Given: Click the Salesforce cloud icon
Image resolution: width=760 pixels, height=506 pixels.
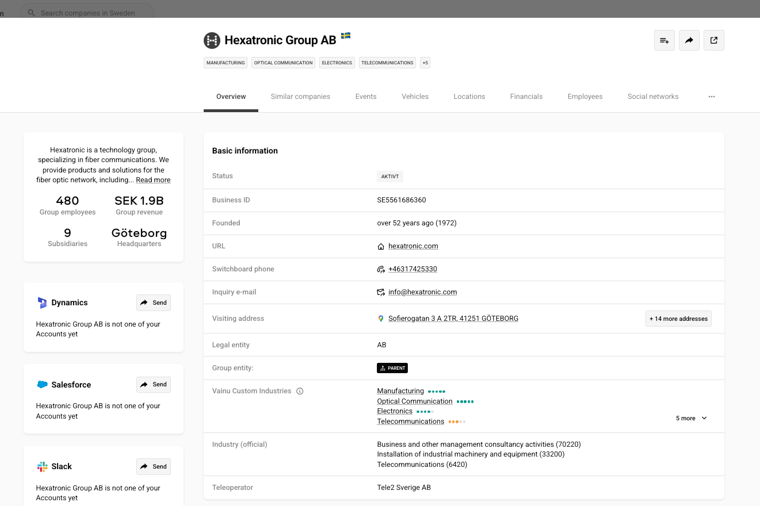Looking at the screenshot, I should click(x=42, y=385).
